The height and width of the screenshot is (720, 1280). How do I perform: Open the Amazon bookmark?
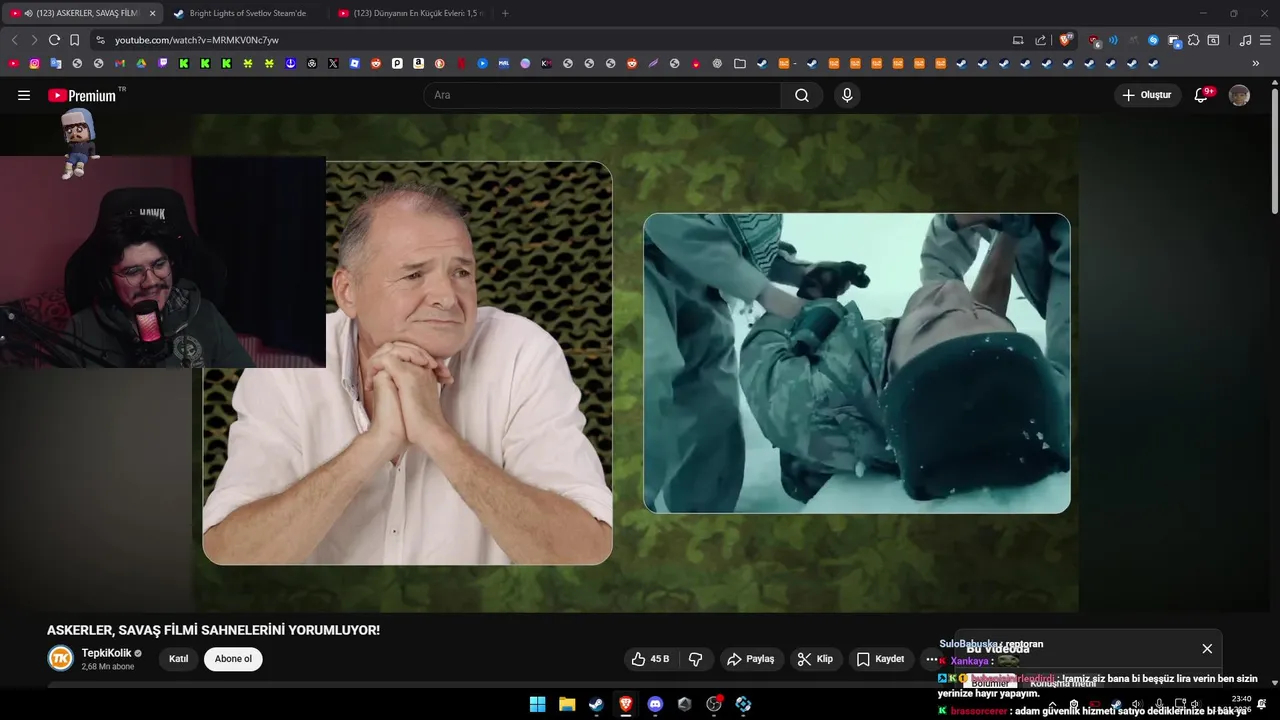click(418, 63)
